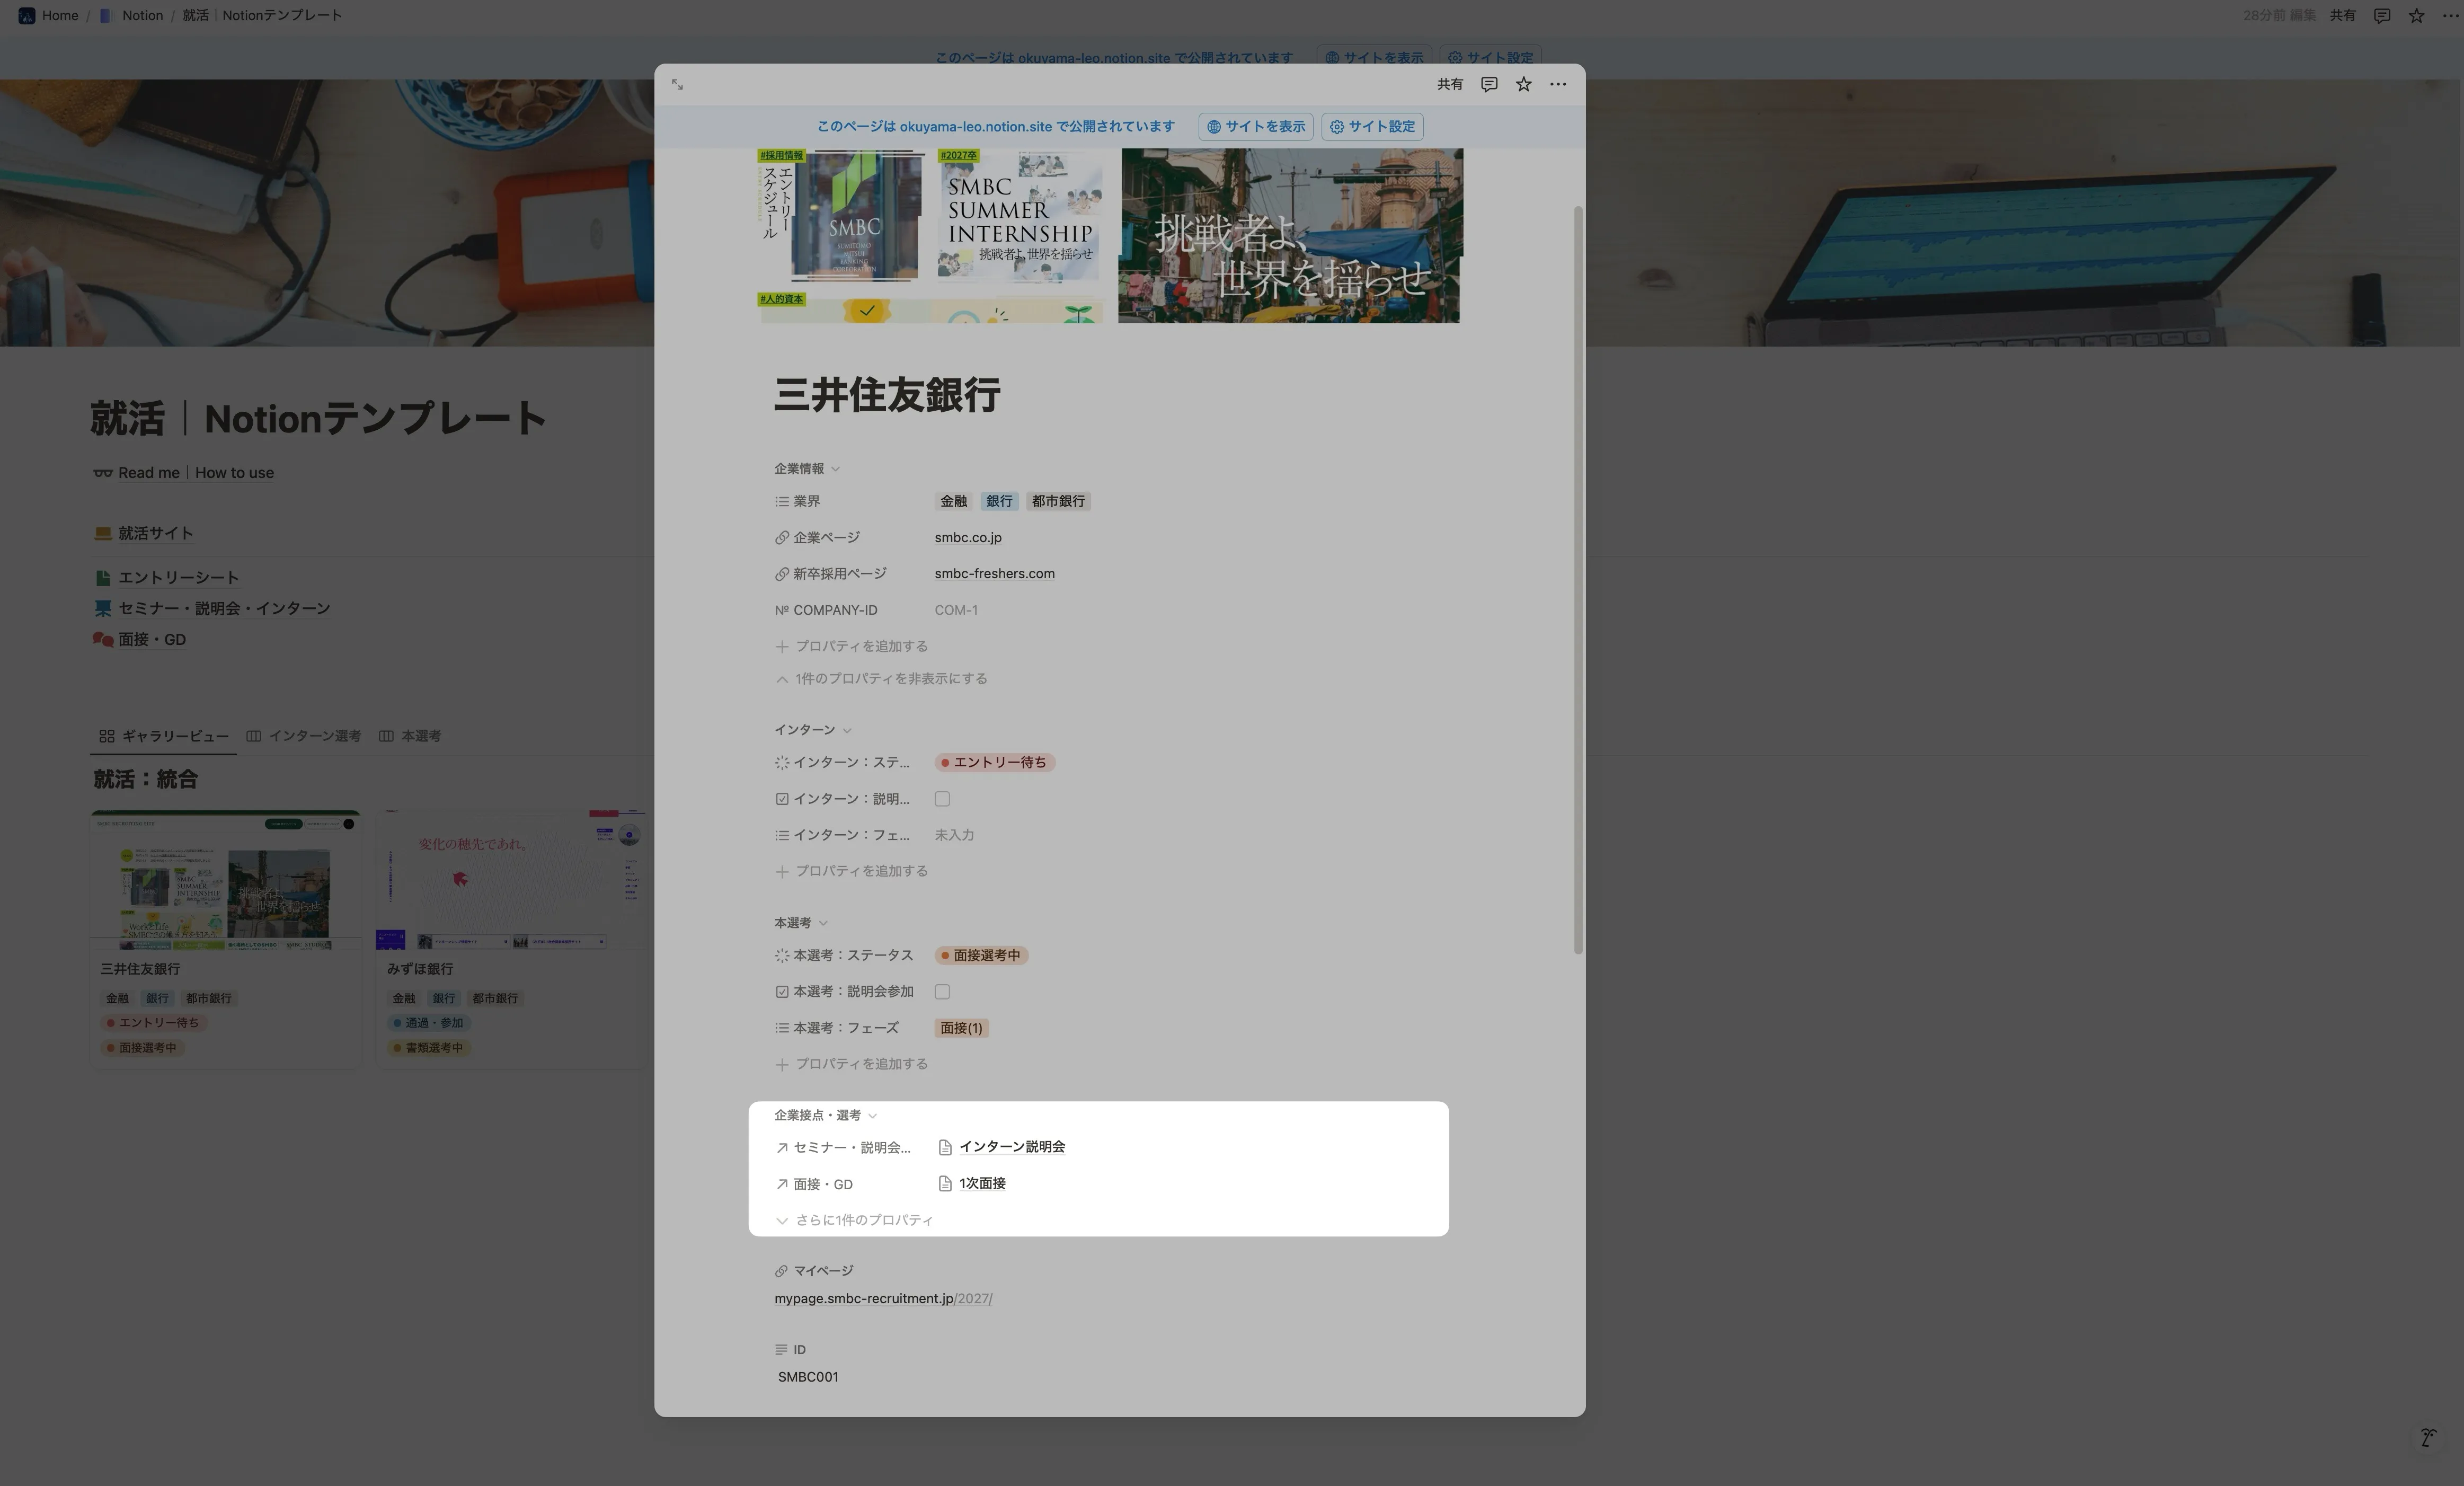This screenshot has width=2464, height=1486.
Task: Open the インターン説明会 related page
Action: pyautogui.click(x=1013, y=1147)
